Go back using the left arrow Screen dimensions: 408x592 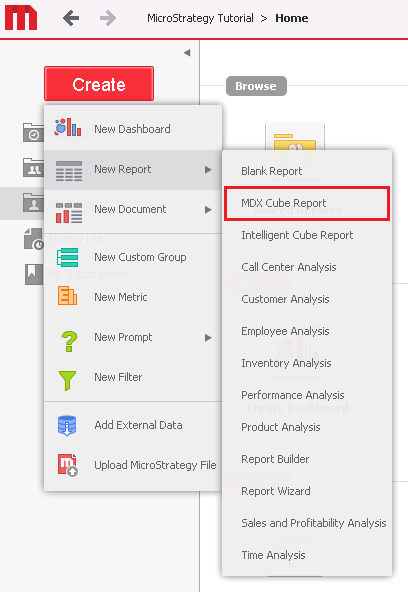point(71,18)
